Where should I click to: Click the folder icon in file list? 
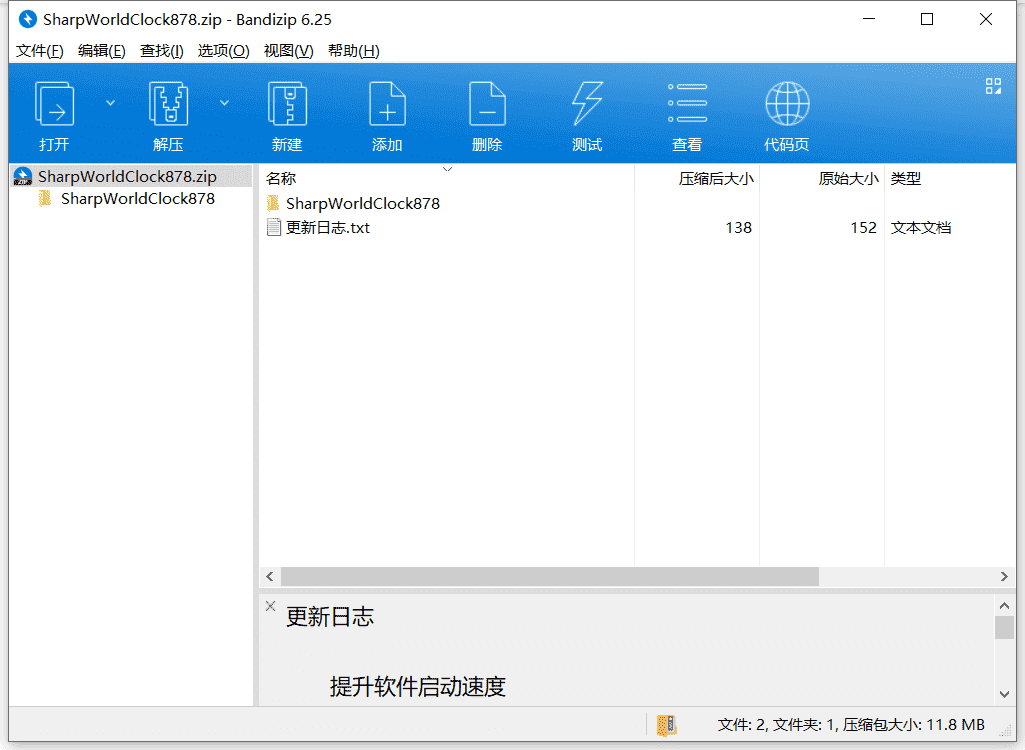coord(273,203)
